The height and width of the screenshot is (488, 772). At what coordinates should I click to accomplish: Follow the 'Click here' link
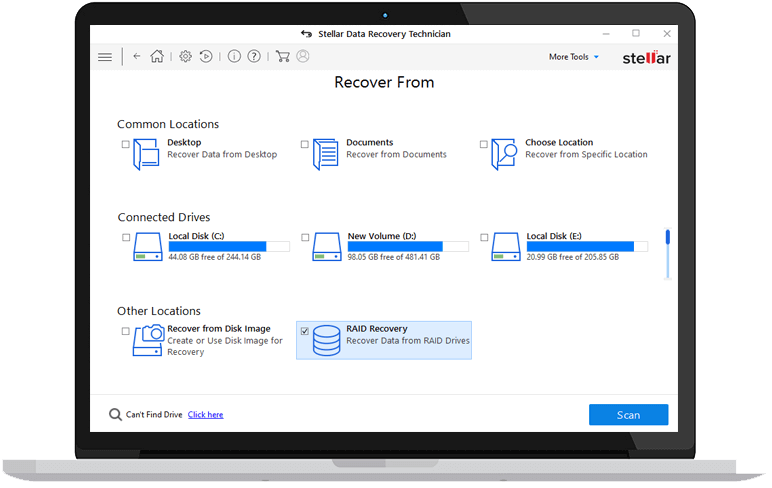point(205,415)
